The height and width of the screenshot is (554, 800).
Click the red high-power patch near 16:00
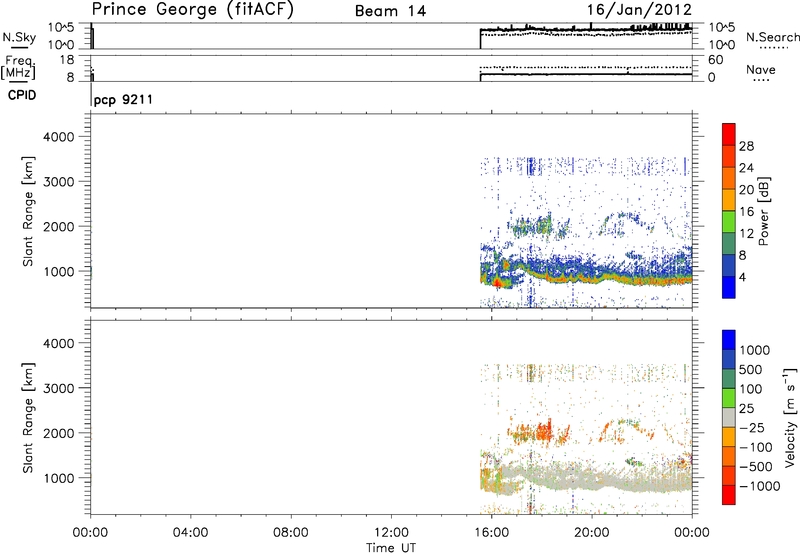point(496,282)
